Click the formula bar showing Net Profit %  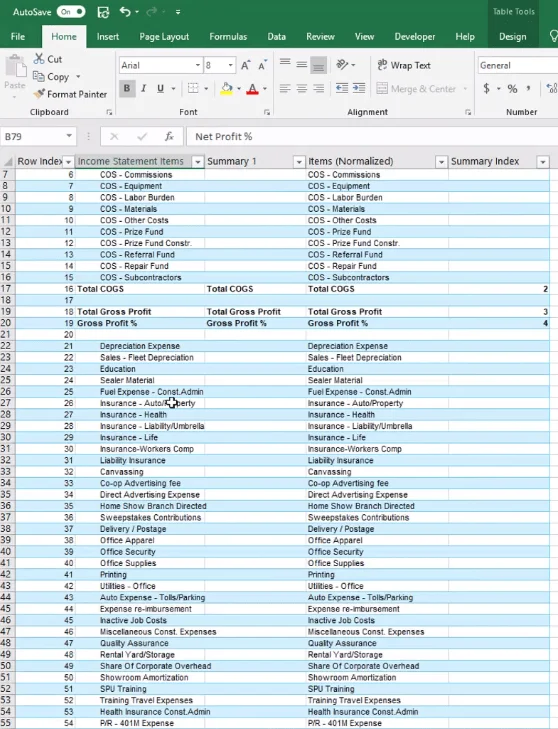pos(372,136)
